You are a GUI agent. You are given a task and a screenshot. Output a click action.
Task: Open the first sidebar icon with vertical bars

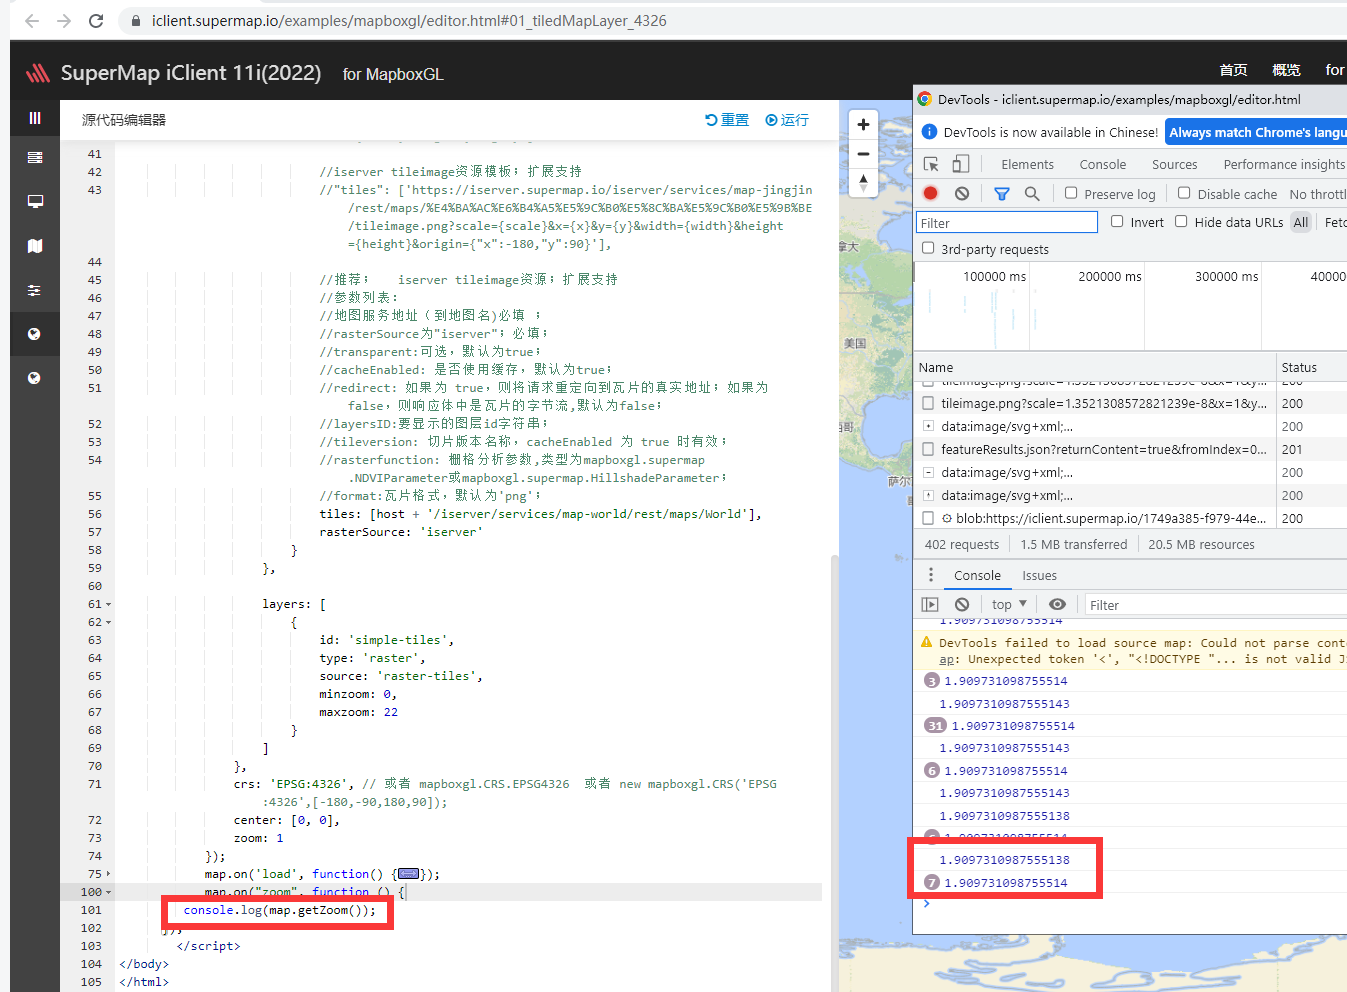pyautogui.click(x=35, y=118)
